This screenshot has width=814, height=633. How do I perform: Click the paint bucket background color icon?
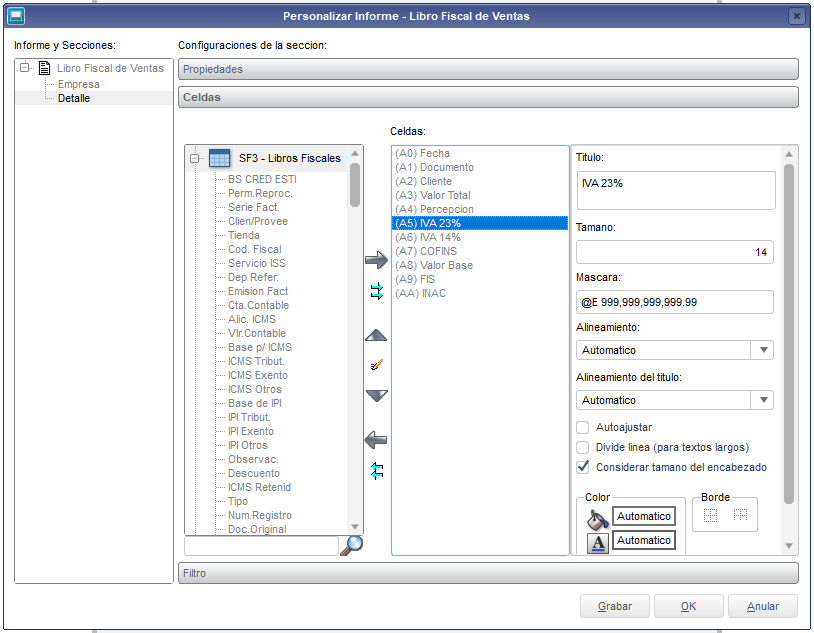(598, 518)
